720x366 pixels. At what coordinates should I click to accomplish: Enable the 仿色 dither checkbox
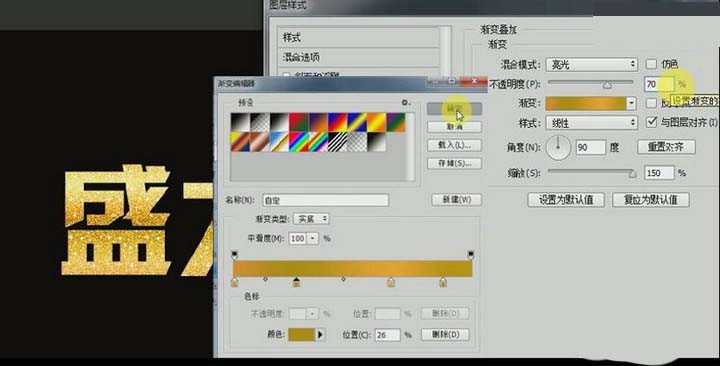click(651, 64)
